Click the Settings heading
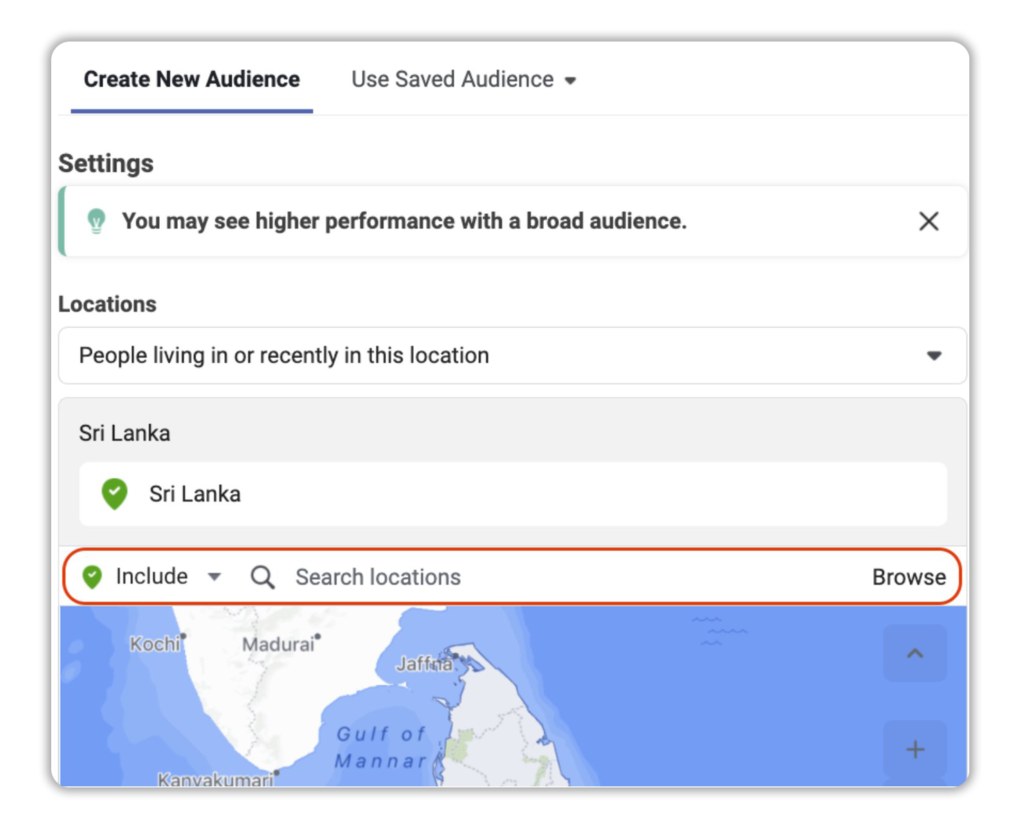 106,163
